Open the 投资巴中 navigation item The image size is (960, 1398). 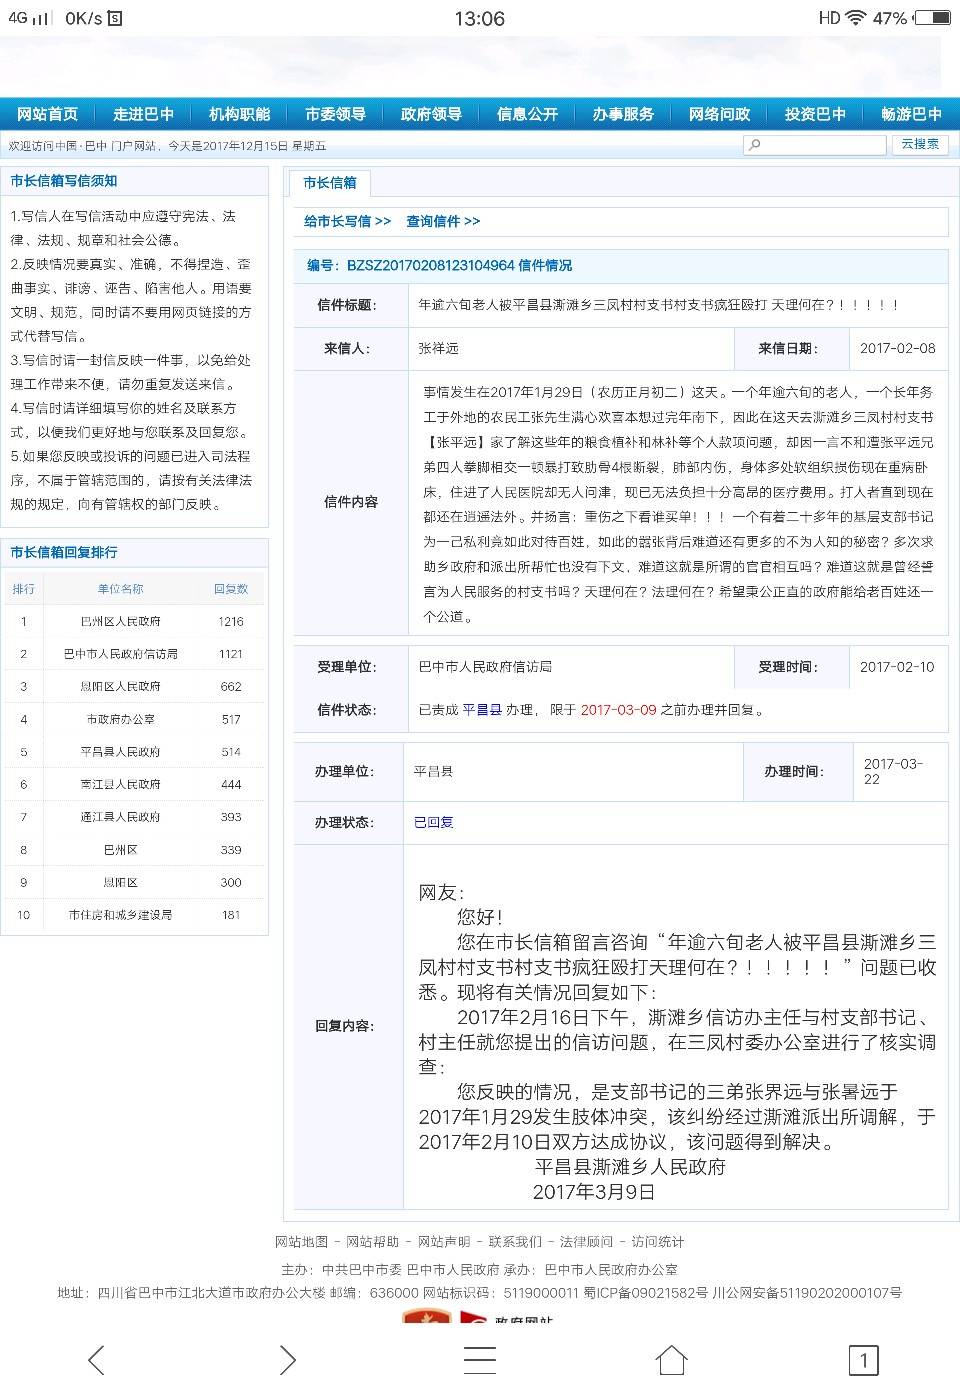pos(815,114)
